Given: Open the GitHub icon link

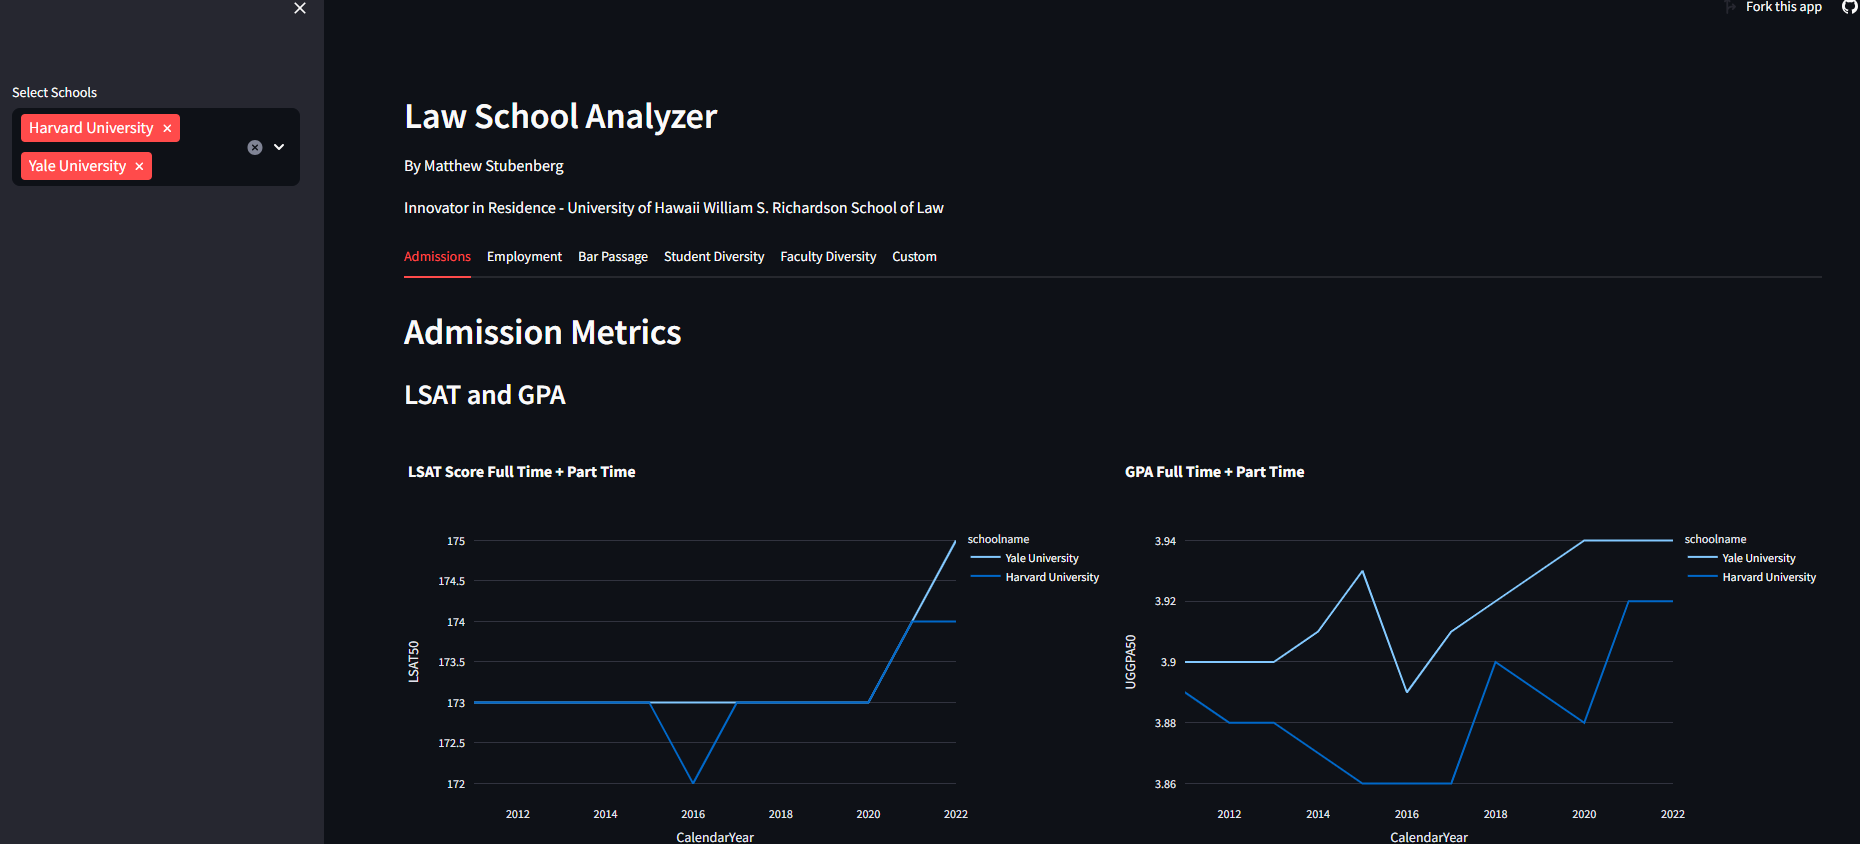Looking at the screenshot, I should point(1849,7).
